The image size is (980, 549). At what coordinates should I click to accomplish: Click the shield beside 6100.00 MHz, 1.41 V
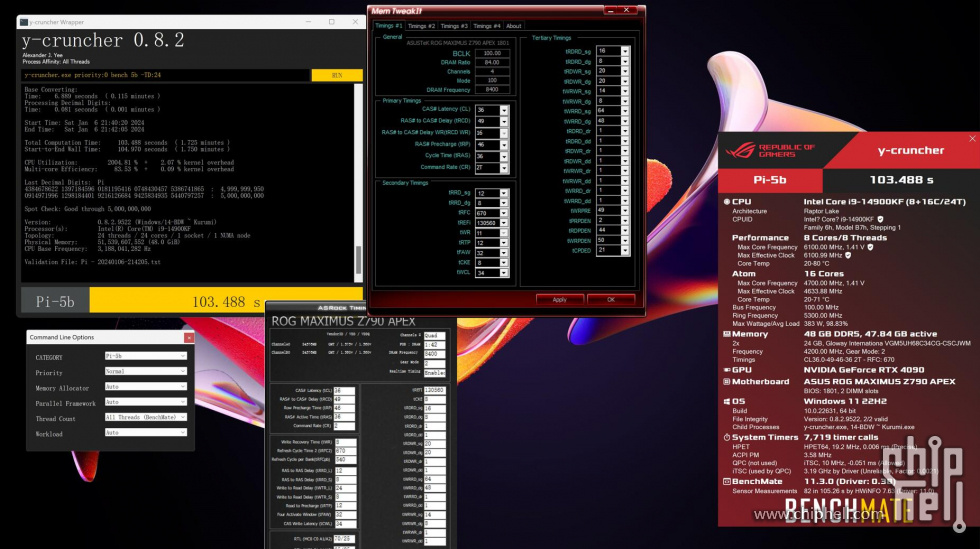click(870, 247)
